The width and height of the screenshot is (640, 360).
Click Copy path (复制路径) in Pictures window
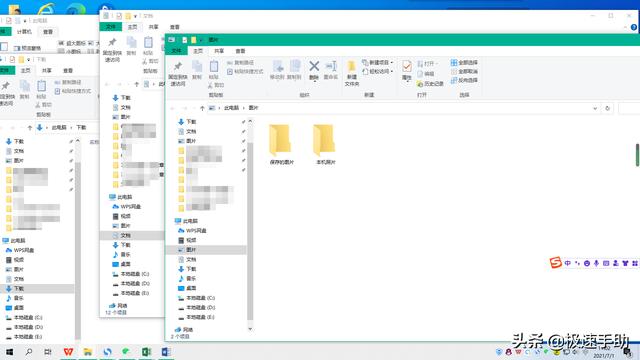point(240,62)
